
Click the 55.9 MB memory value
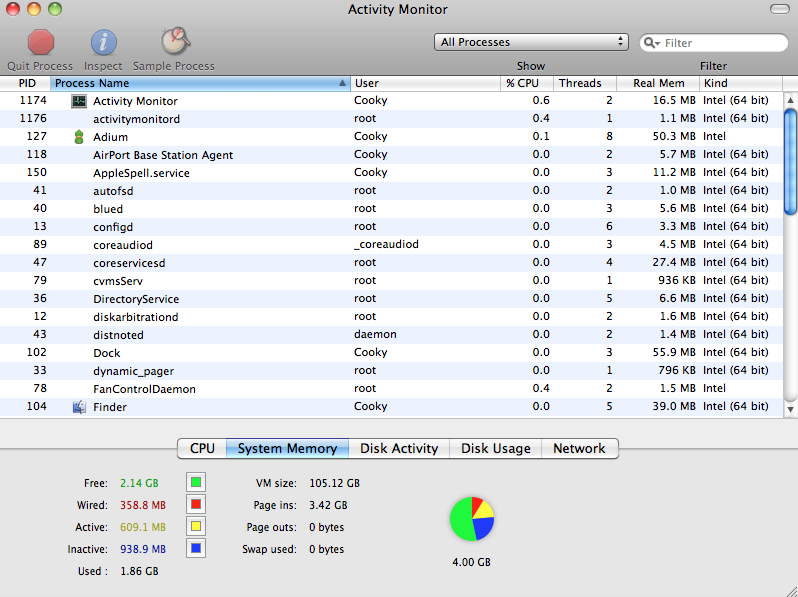point(674,352)
